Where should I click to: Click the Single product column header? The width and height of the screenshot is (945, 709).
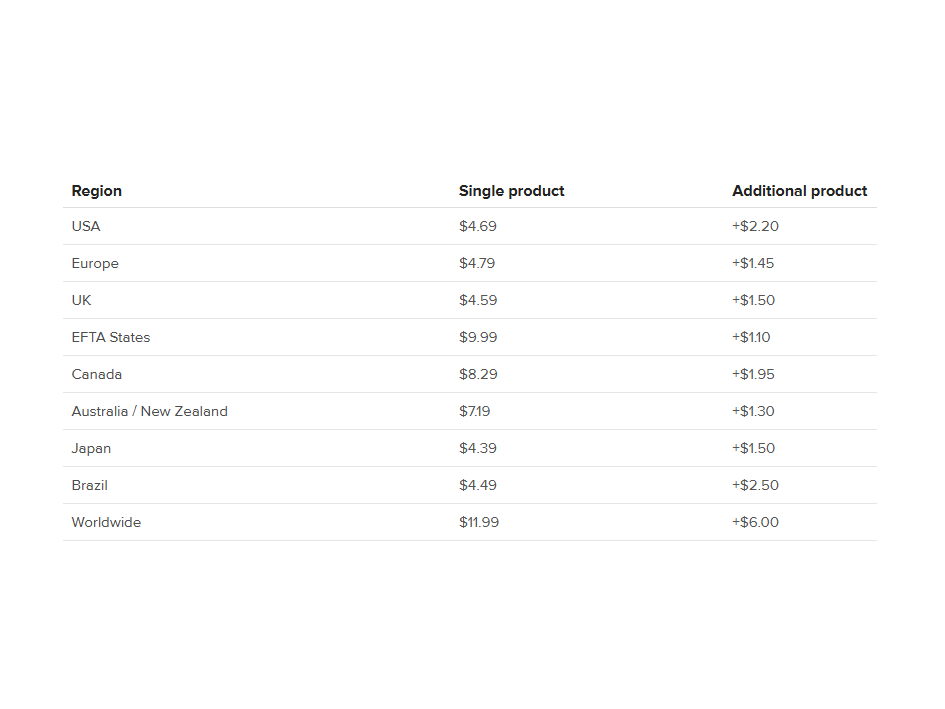tap(511, 191)
